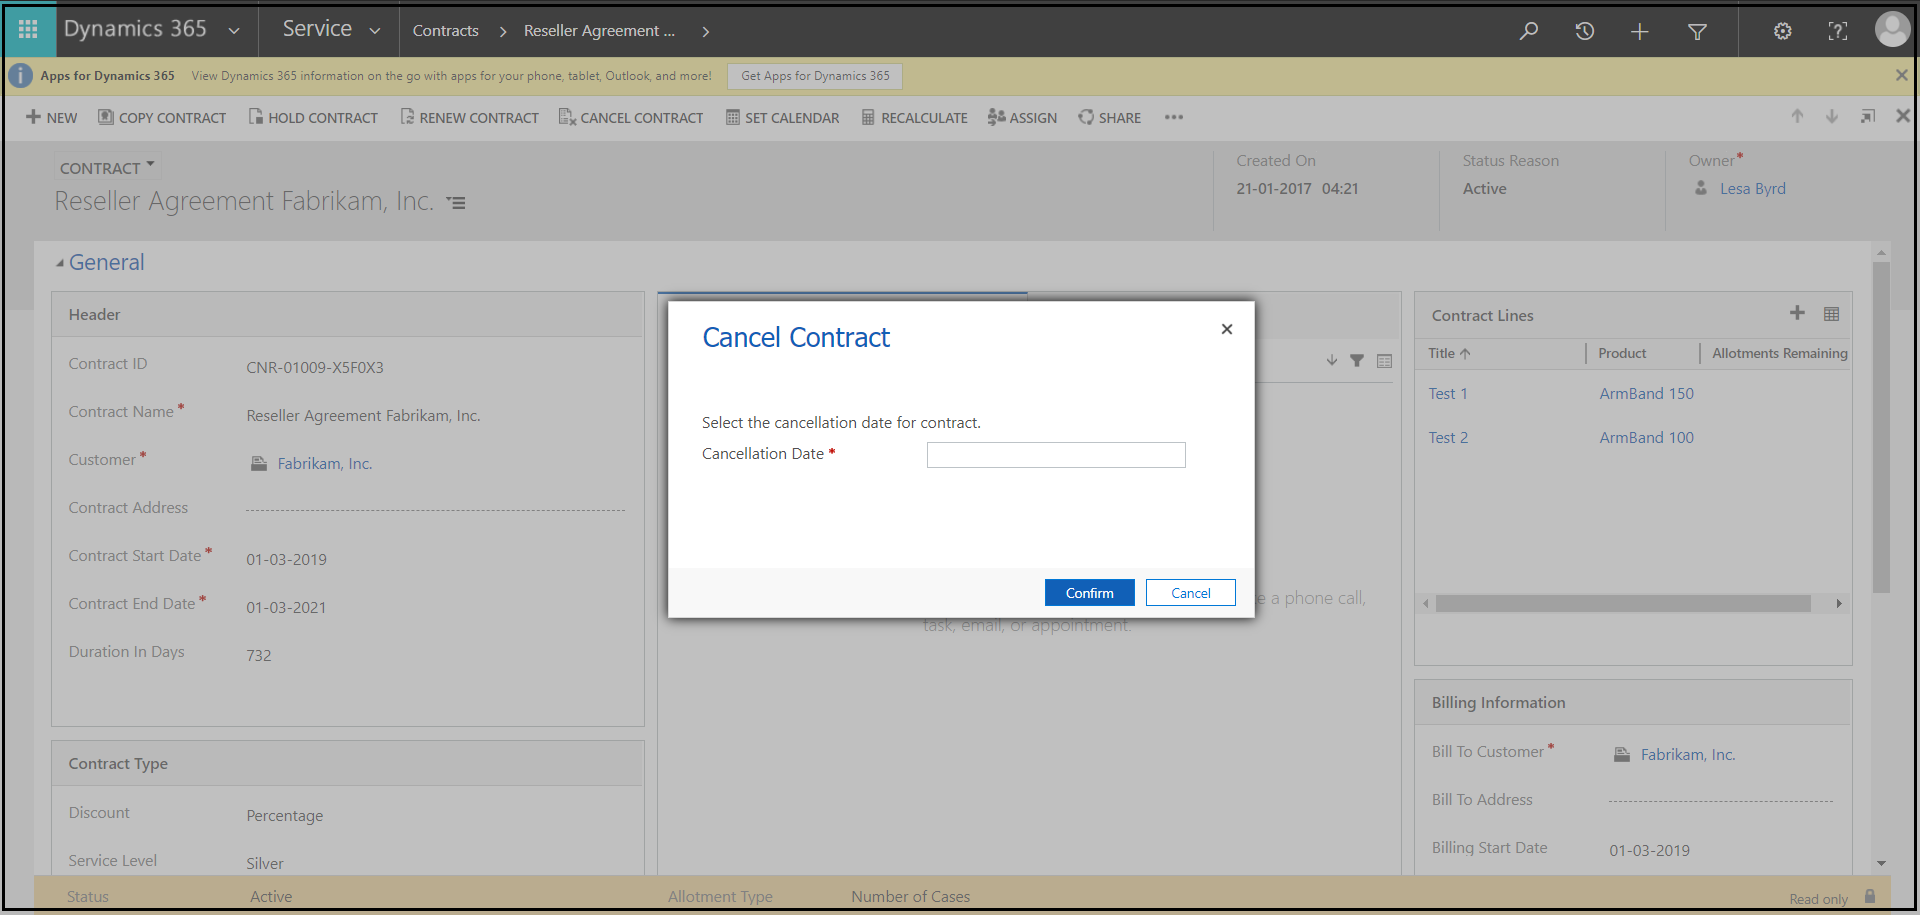Click Get Apps for Dynamics 365 button
The height and width of the screenshot is (915, 1920).
click(x=815, y=75)
